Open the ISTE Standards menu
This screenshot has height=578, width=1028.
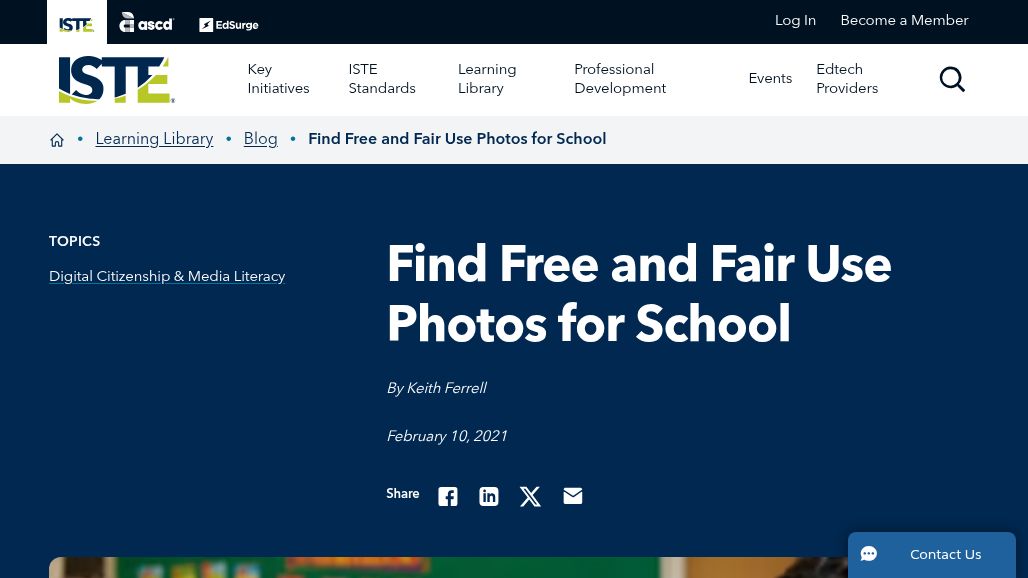tap(382, 79)
